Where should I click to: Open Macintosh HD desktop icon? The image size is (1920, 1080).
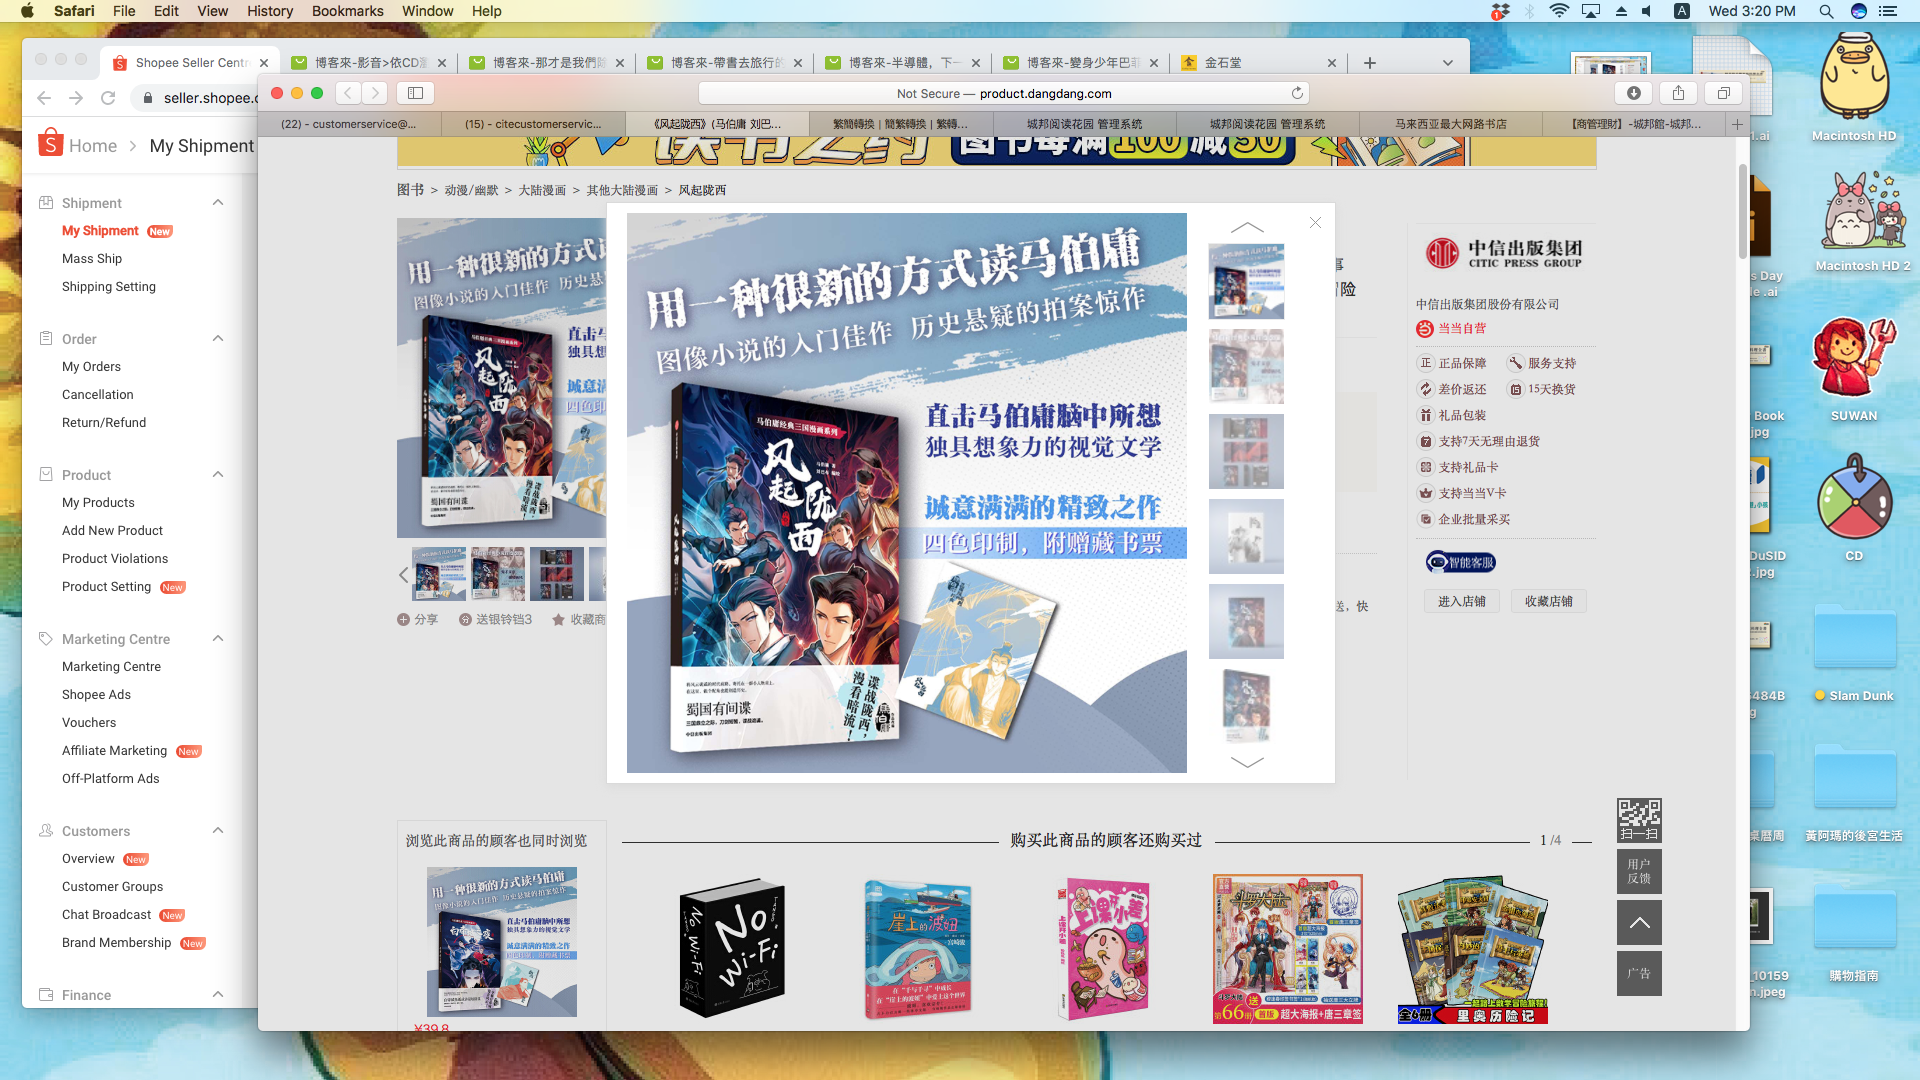coord(1854,87)
